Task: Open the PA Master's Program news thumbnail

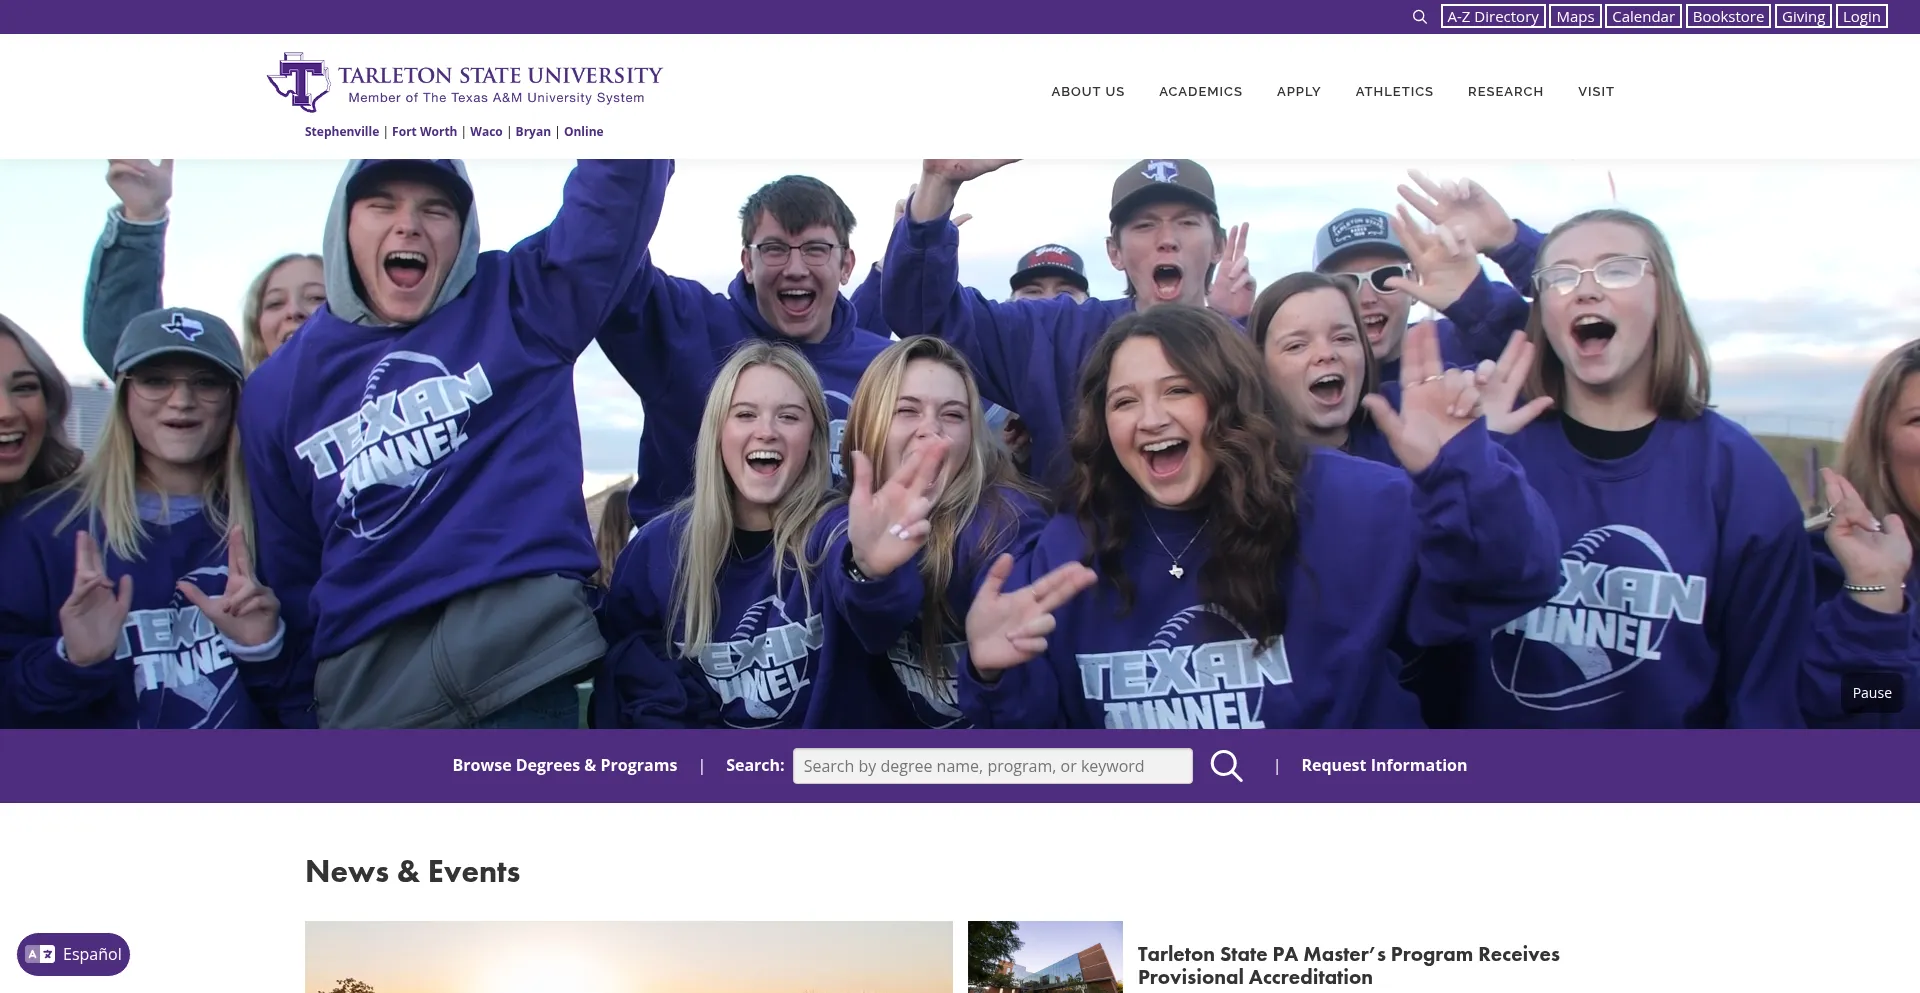Action: [1045, 957]
